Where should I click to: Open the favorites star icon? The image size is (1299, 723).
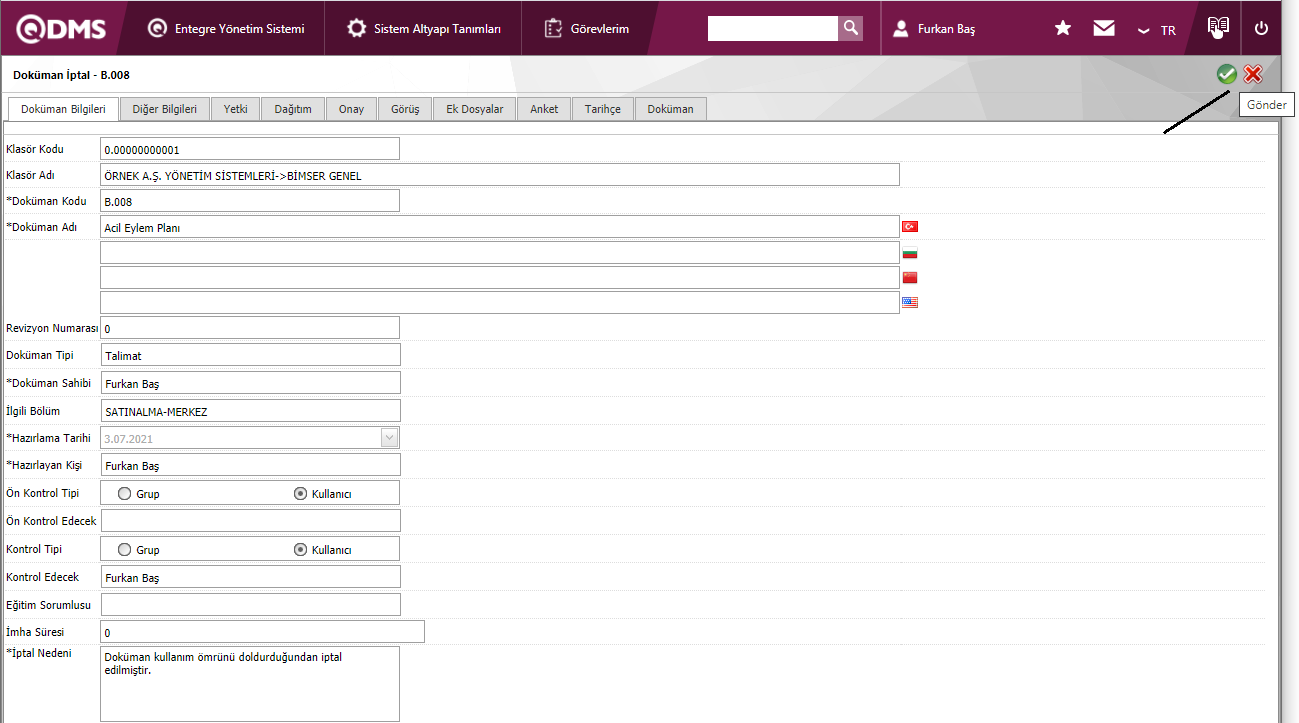pos(1063,29)
